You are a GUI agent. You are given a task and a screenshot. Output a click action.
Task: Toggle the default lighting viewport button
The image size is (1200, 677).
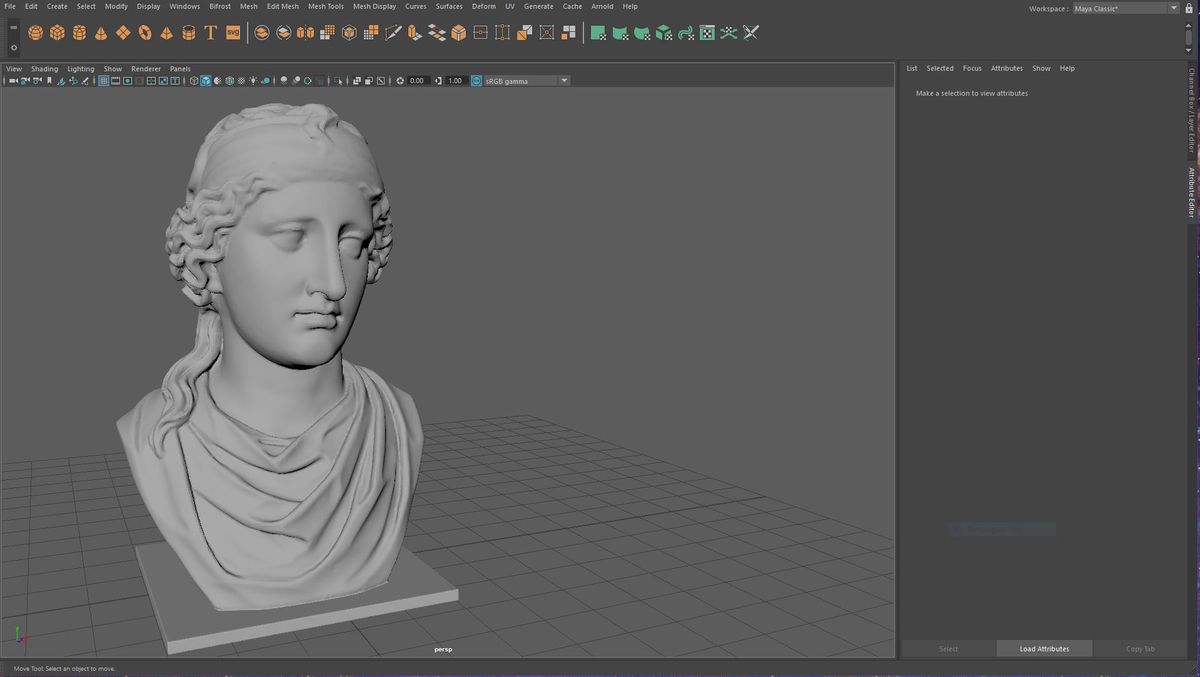(x=253, y=80)
